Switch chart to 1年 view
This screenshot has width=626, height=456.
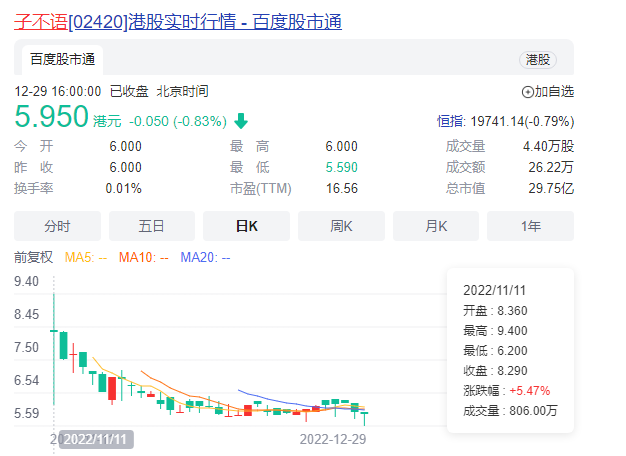[531, 226]
